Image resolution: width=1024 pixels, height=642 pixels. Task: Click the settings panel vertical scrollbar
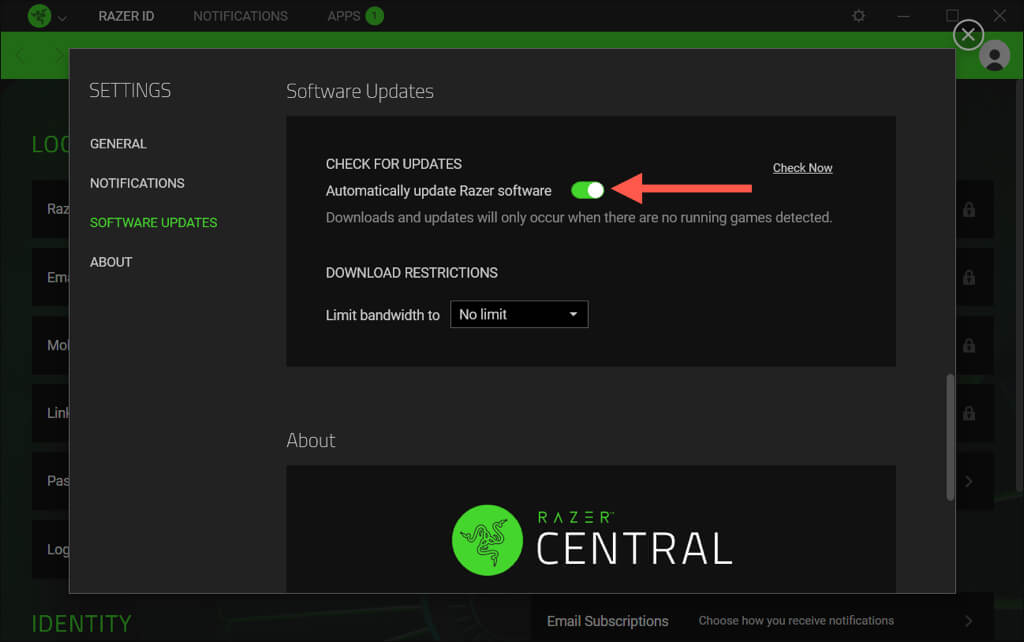tap(950, 438)
